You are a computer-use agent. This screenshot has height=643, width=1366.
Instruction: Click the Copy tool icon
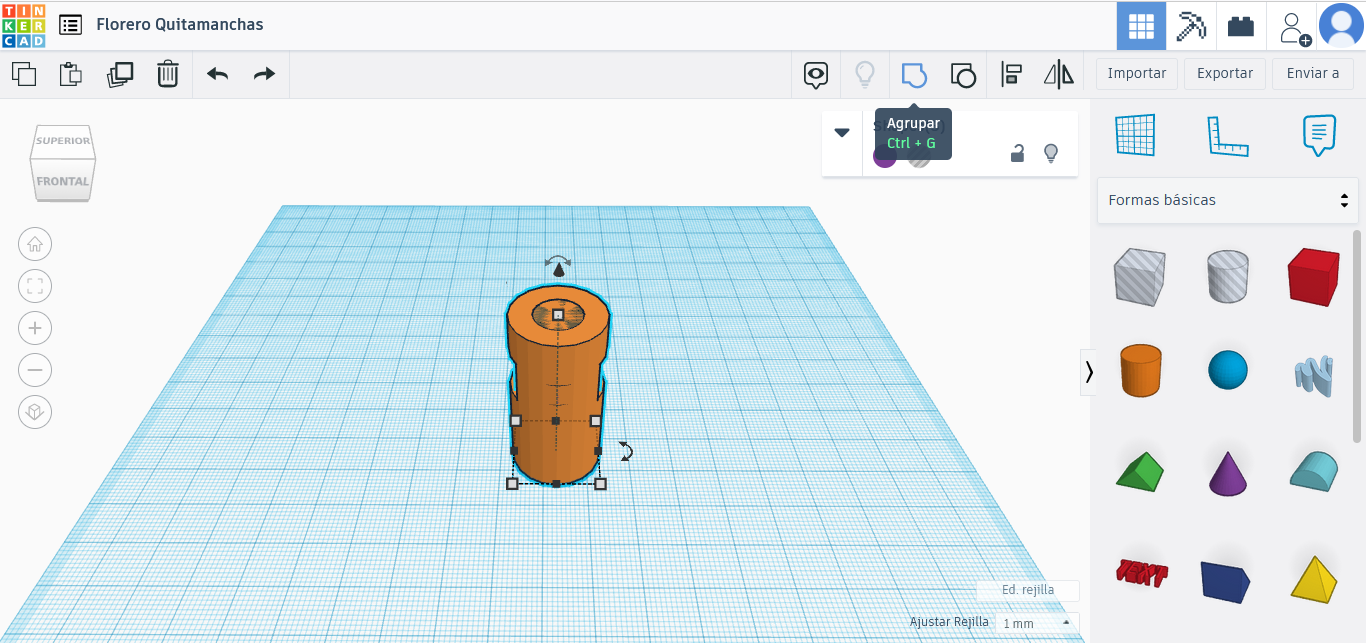[23, 74]
